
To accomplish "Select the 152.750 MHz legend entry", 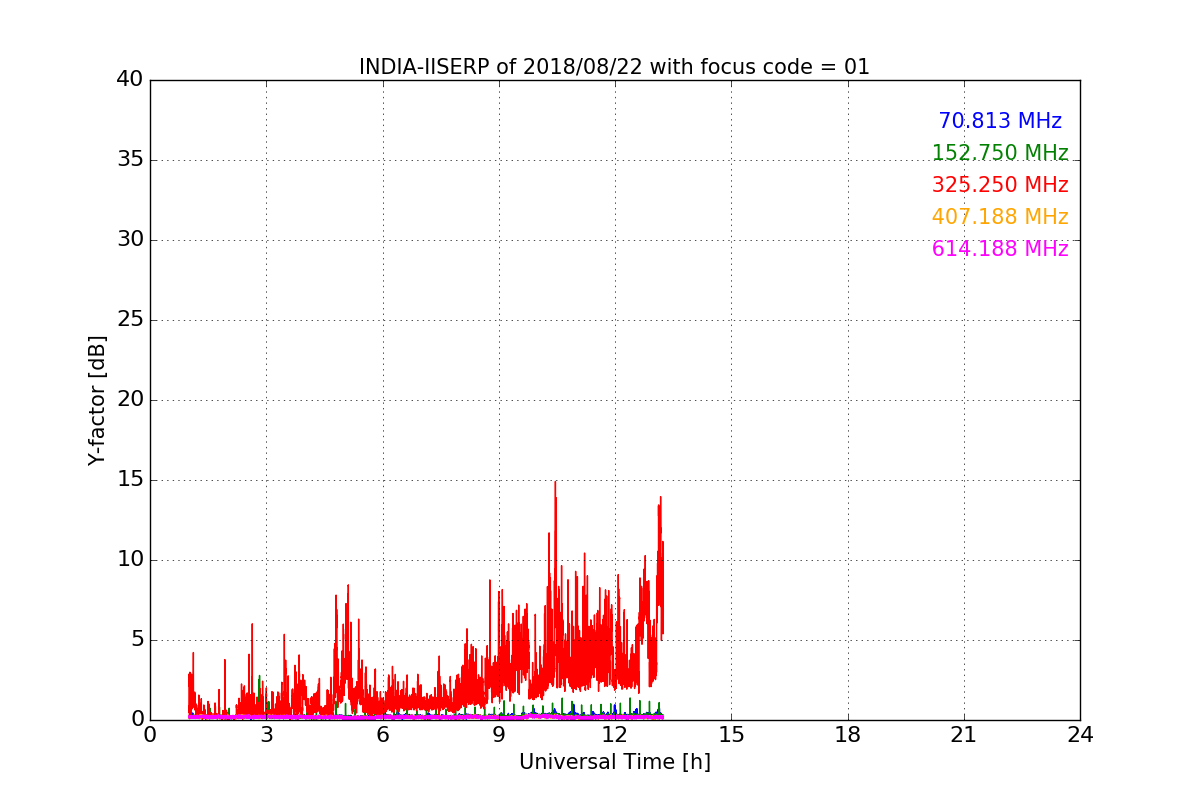I will click(1000, 153).
